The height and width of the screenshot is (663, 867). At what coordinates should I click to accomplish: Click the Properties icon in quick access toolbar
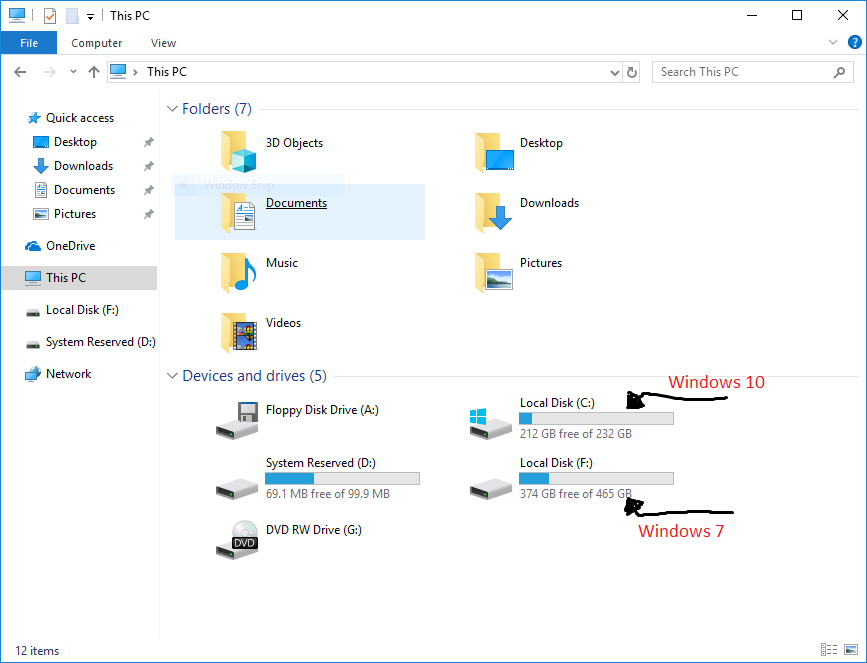pyautogui.click(x=50, y=15)
